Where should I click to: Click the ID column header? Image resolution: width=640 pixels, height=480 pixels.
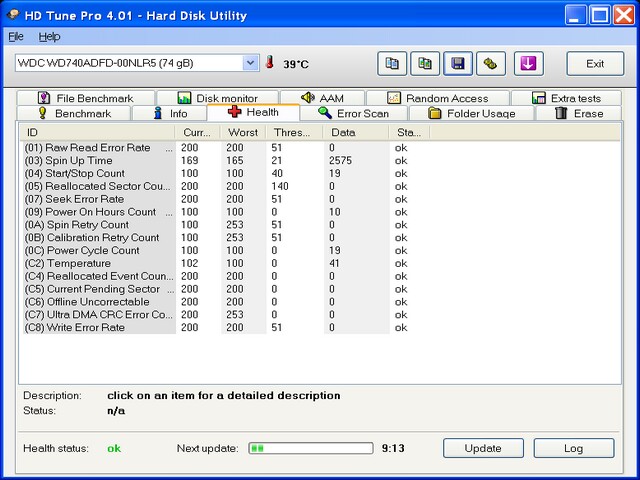(98, 133)
